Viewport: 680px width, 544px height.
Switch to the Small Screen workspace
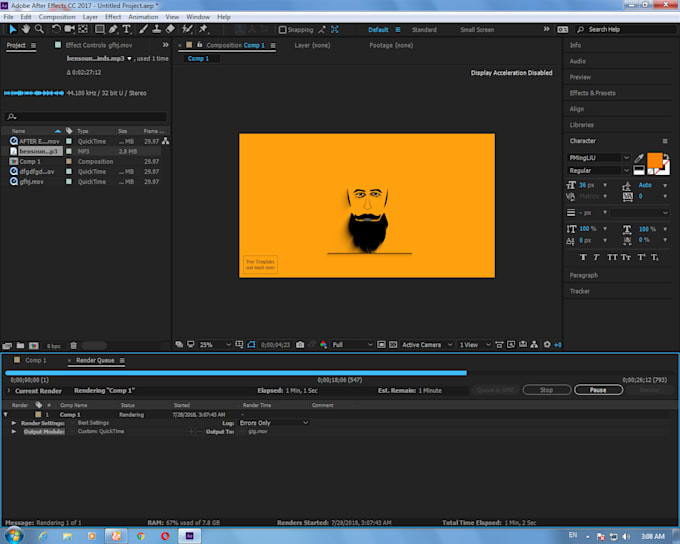477,30
